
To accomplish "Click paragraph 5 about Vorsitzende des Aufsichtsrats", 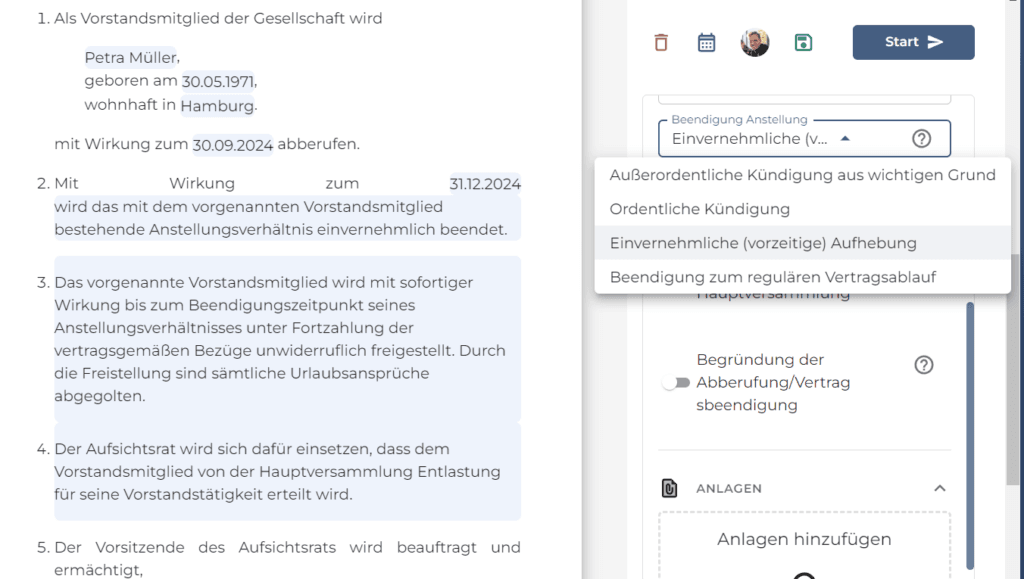I will (287, 558).
